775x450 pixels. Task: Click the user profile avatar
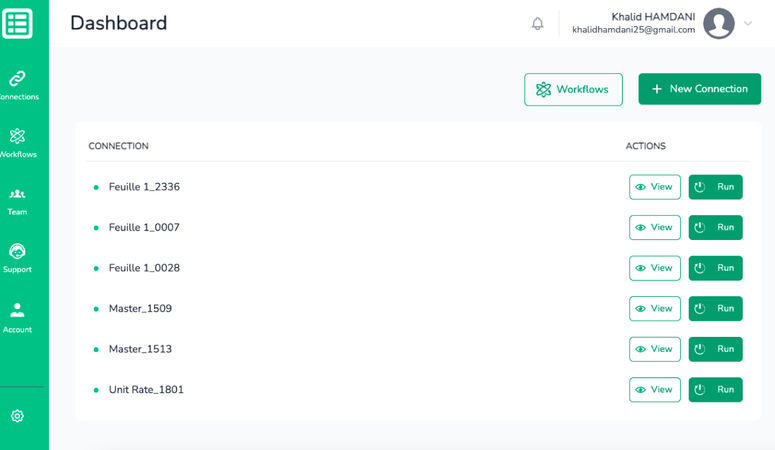[718, 23]
